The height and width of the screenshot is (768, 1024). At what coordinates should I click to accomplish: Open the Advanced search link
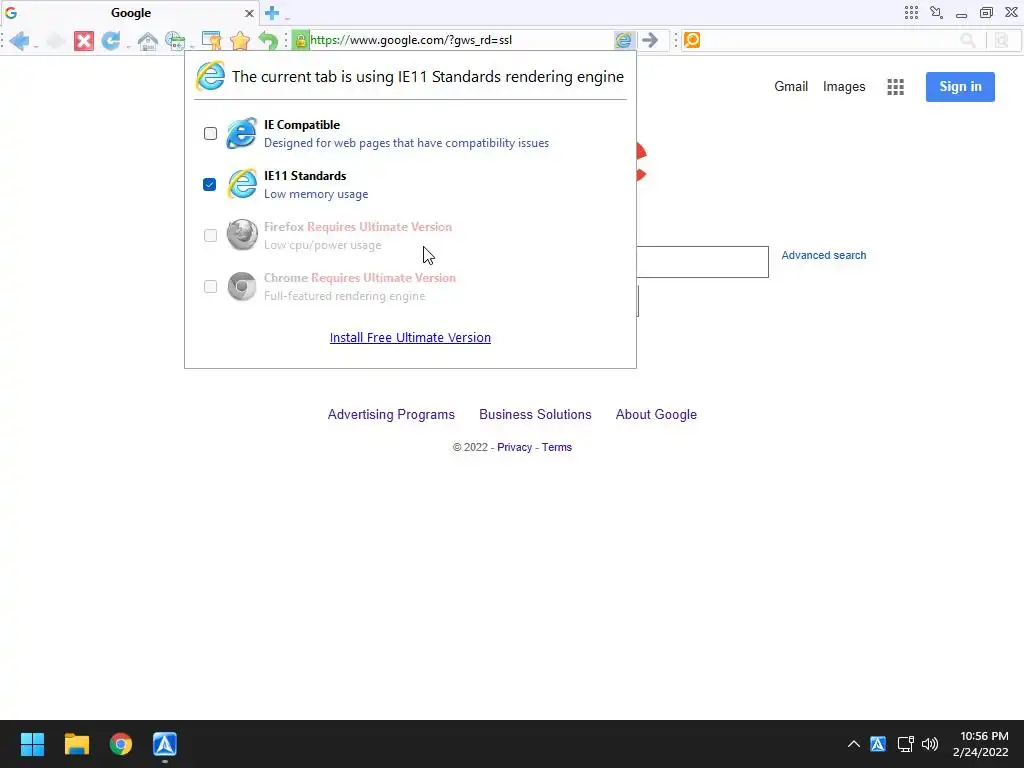824,255
